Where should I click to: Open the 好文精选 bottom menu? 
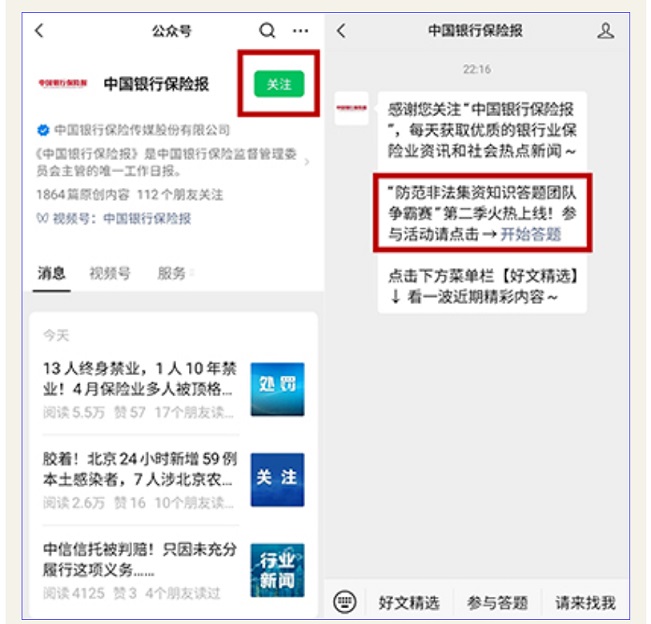[409, 602]
